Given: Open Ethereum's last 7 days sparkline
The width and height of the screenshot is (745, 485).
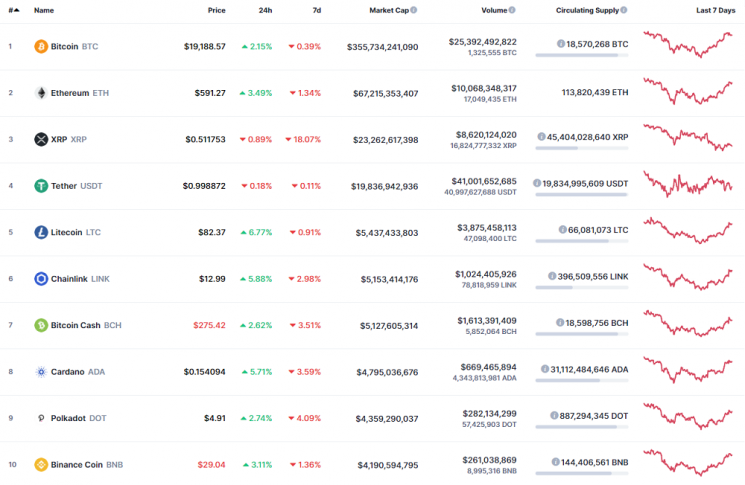Looking at the screenshot, I should point(688,91).
